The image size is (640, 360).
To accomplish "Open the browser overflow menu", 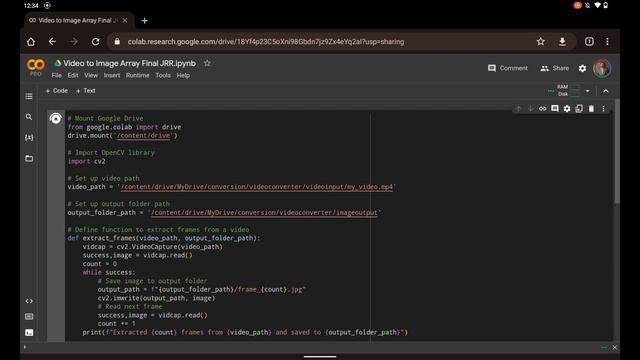I will 607,42.
